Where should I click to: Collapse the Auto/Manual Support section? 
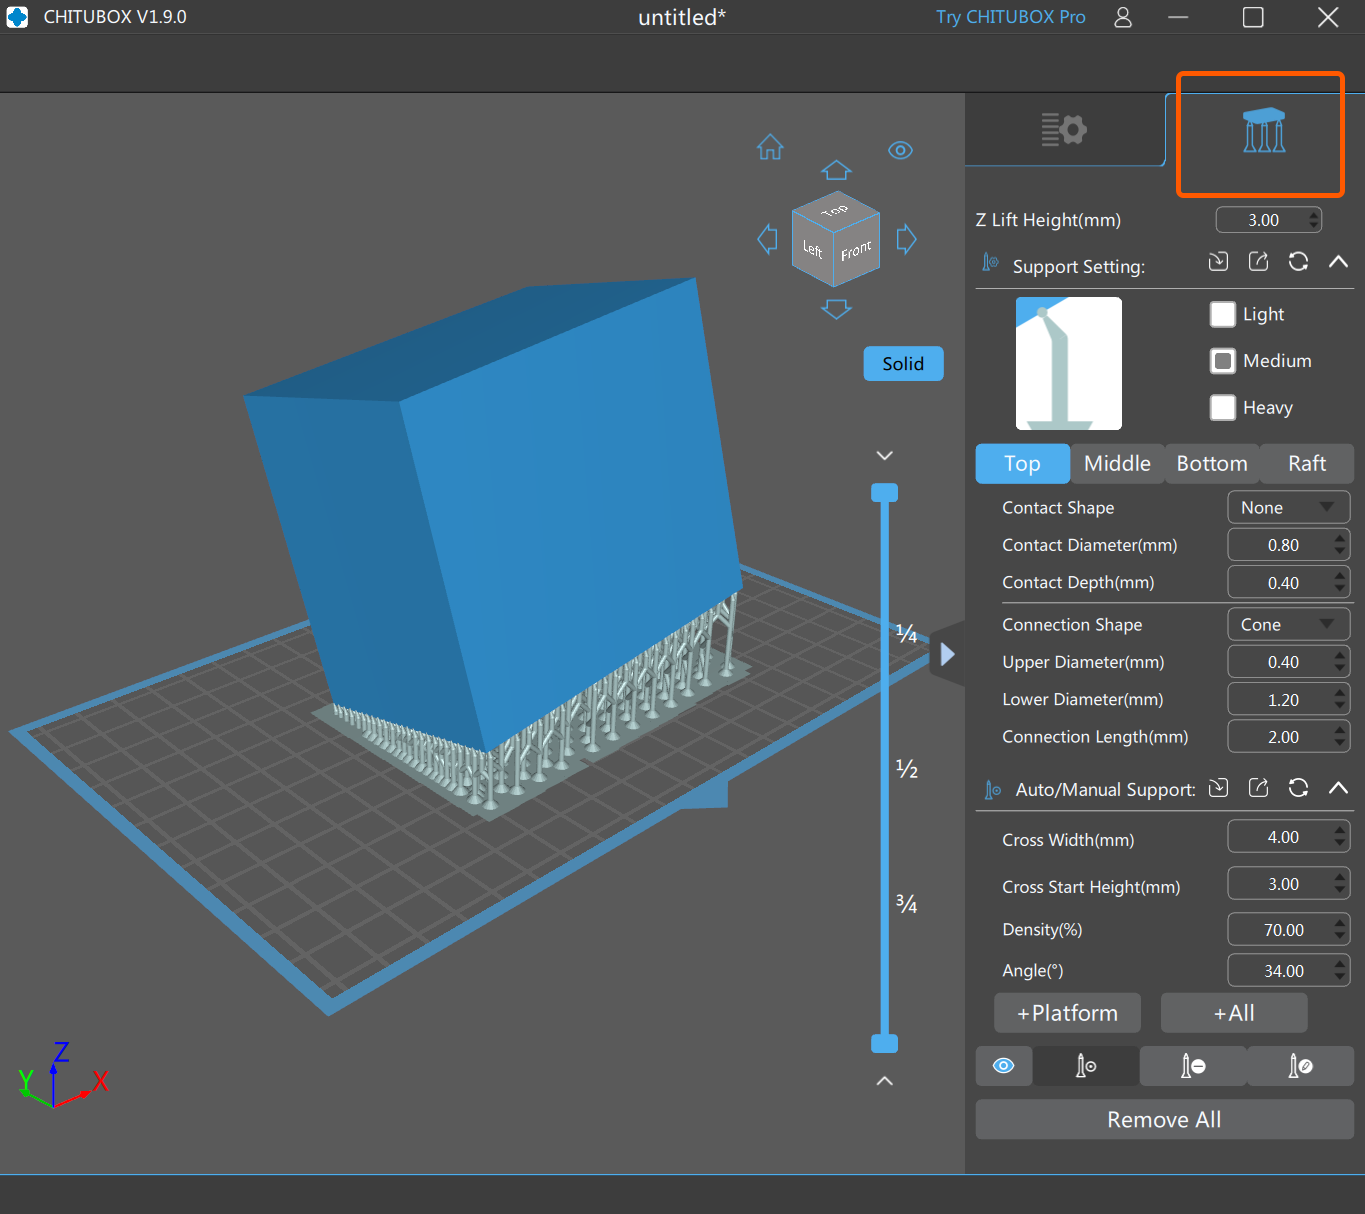[x=1338, y=788]
